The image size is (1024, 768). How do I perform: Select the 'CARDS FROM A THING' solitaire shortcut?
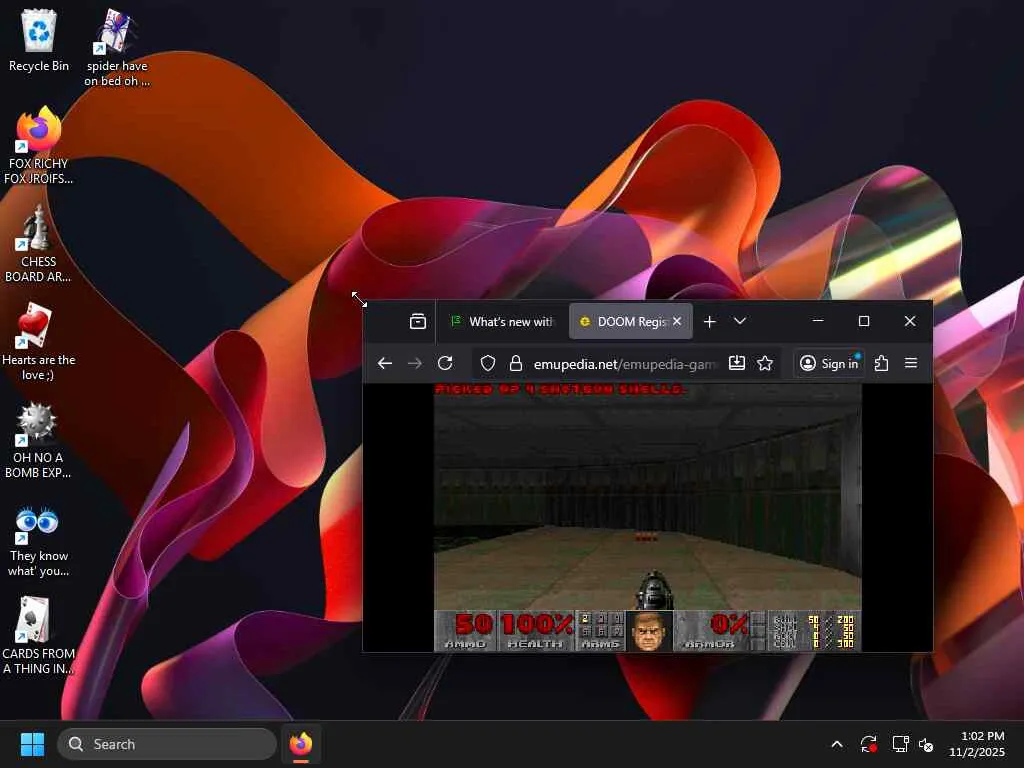click(x=39, y=635)
